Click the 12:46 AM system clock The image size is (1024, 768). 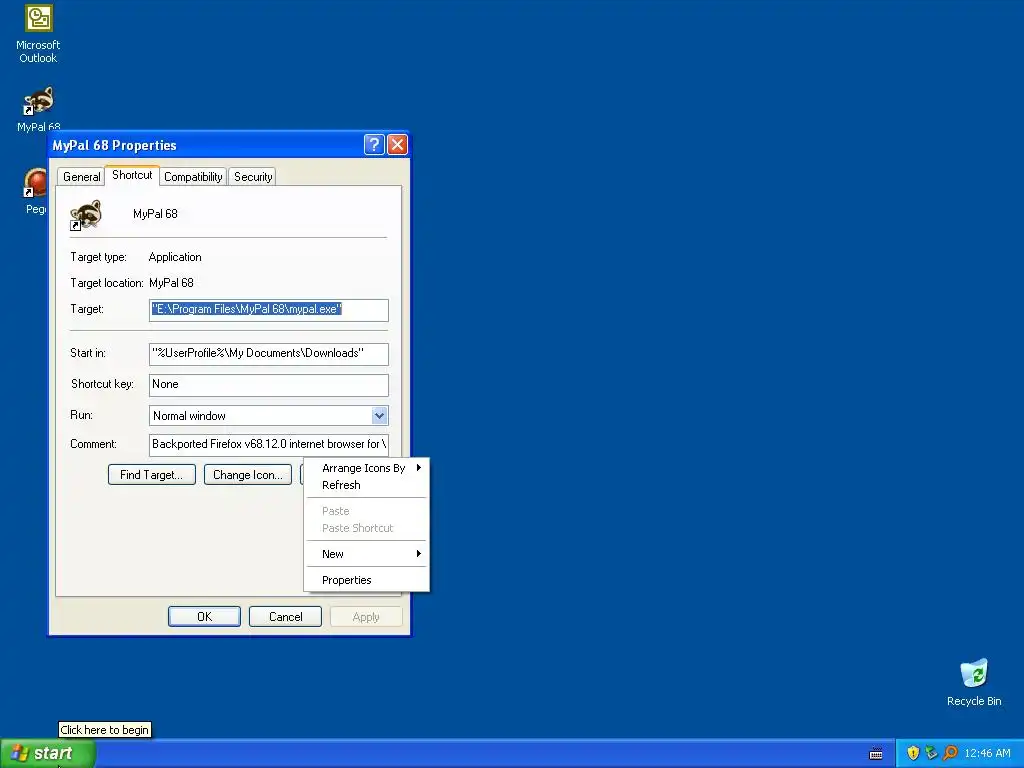pos(987,753)
